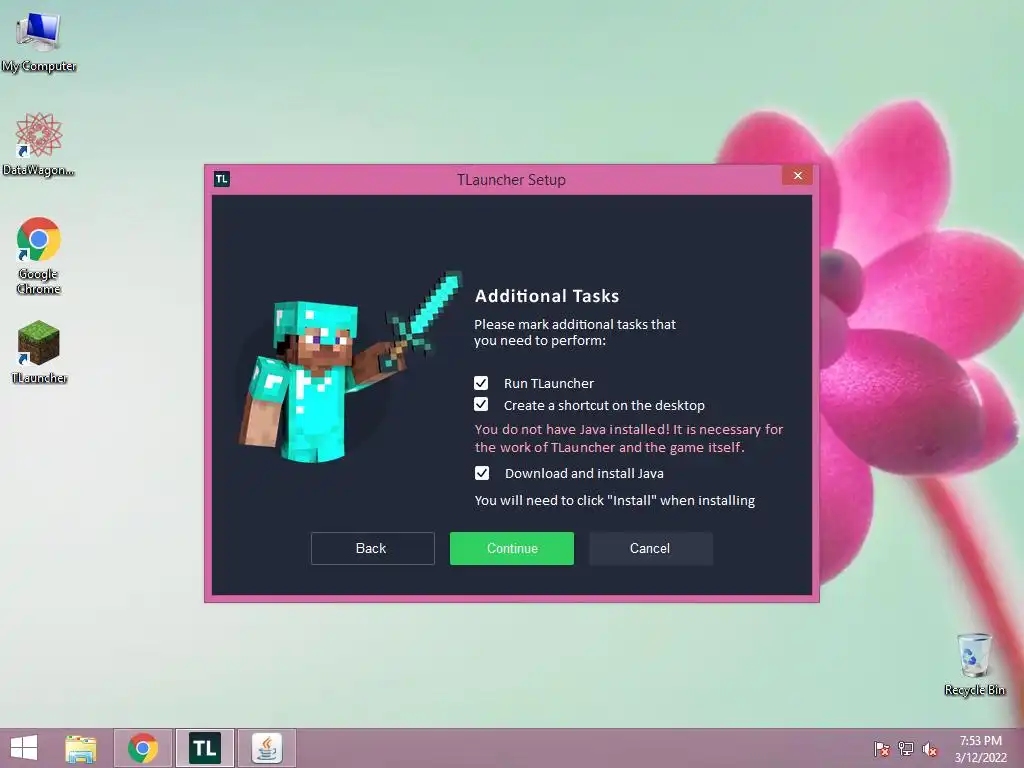1024x768 pixels.
Task: Open My Computer desktop icon
Action: 39,42
